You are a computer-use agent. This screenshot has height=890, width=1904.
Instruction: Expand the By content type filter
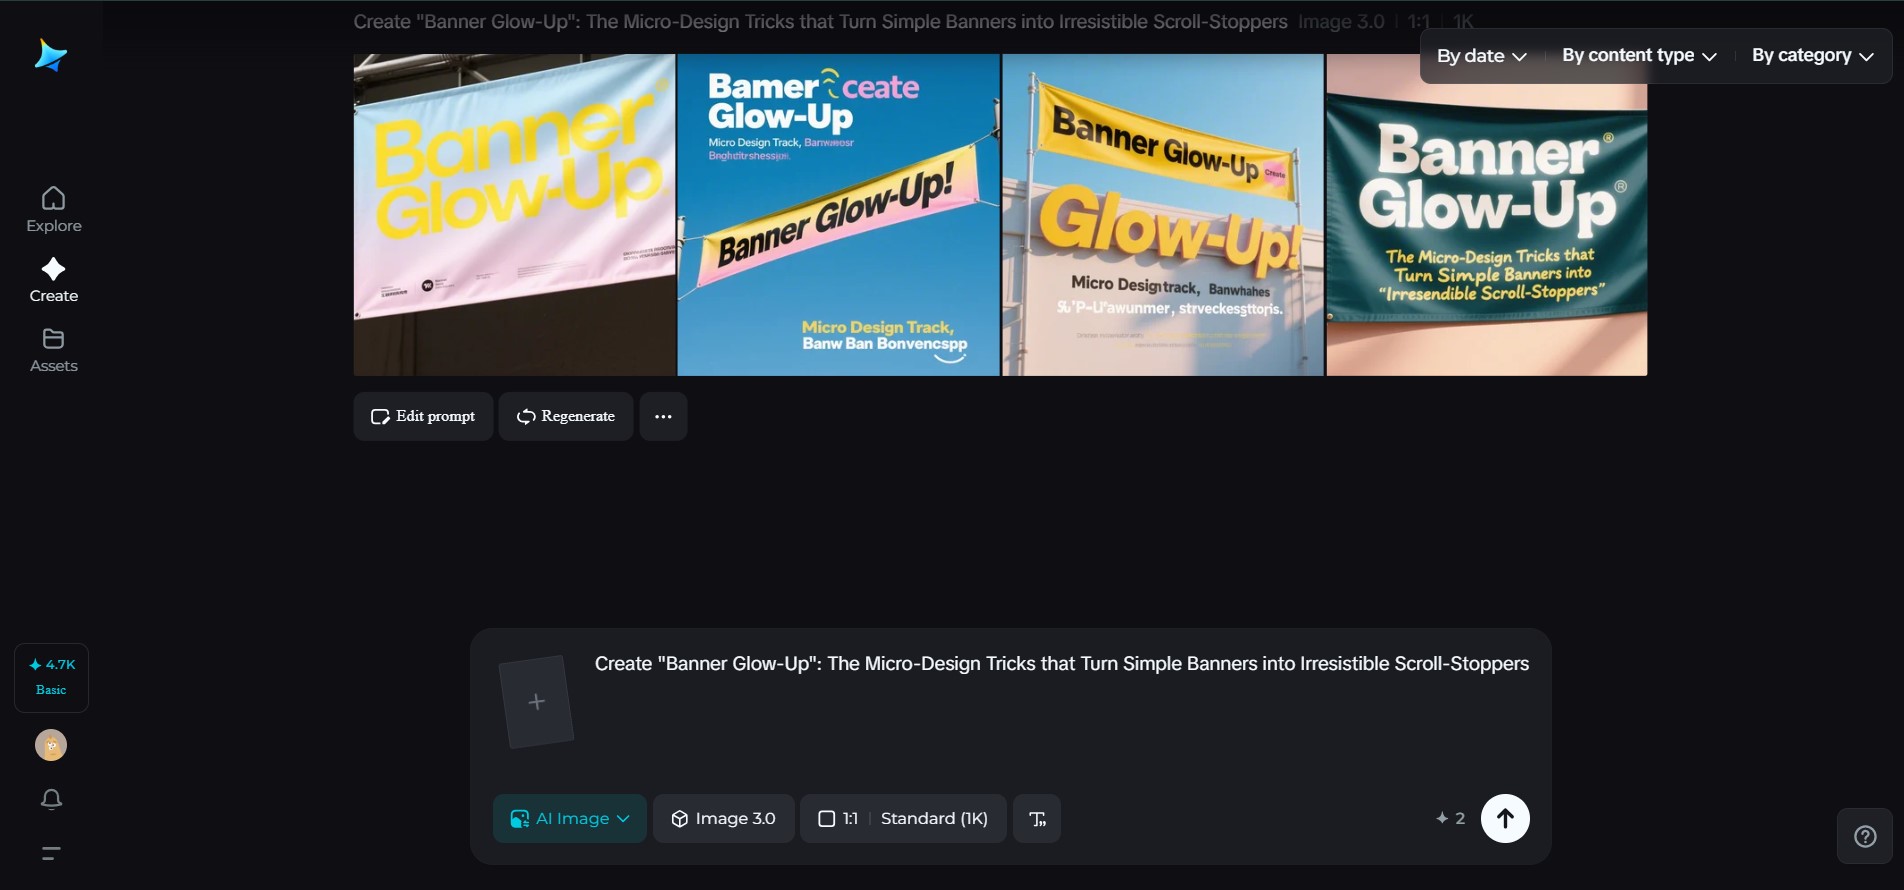coord(1639,56)
